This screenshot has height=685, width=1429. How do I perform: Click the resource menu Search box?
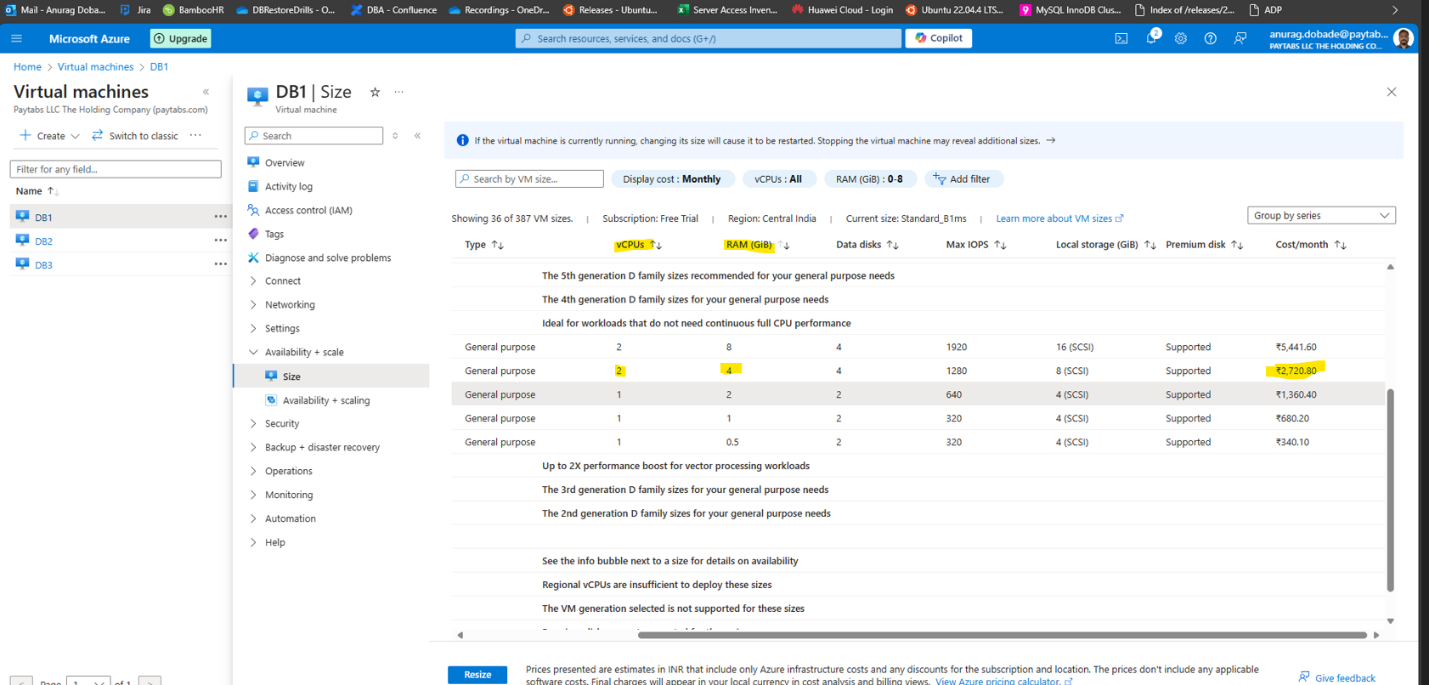(x=314, y=136)
